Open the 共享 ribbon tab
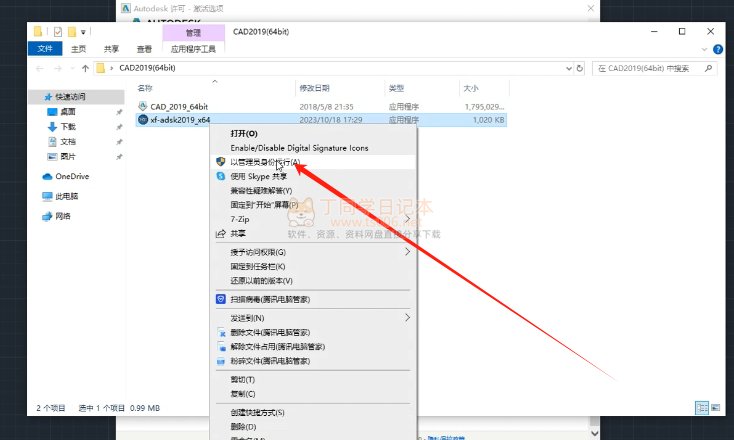 click(111, 49)
